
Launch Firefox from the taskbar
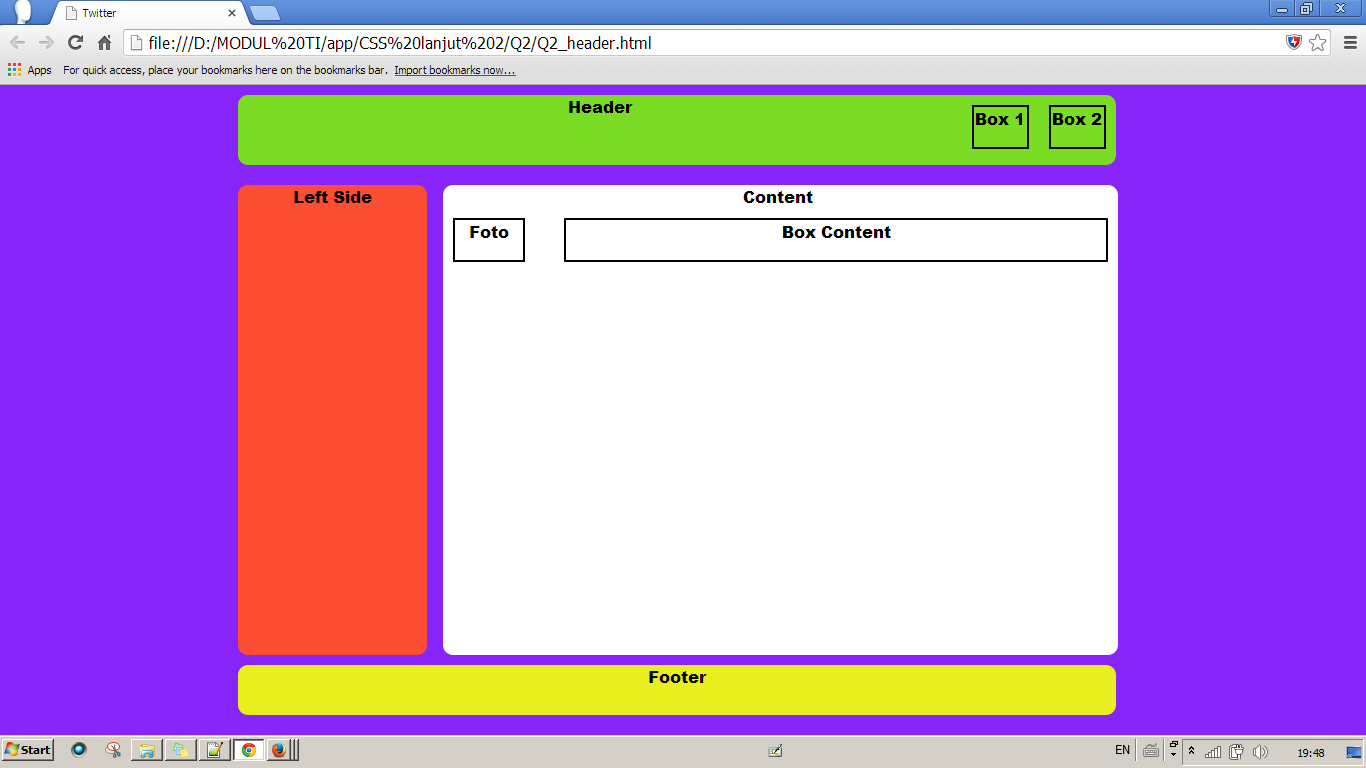click(277, 749)
